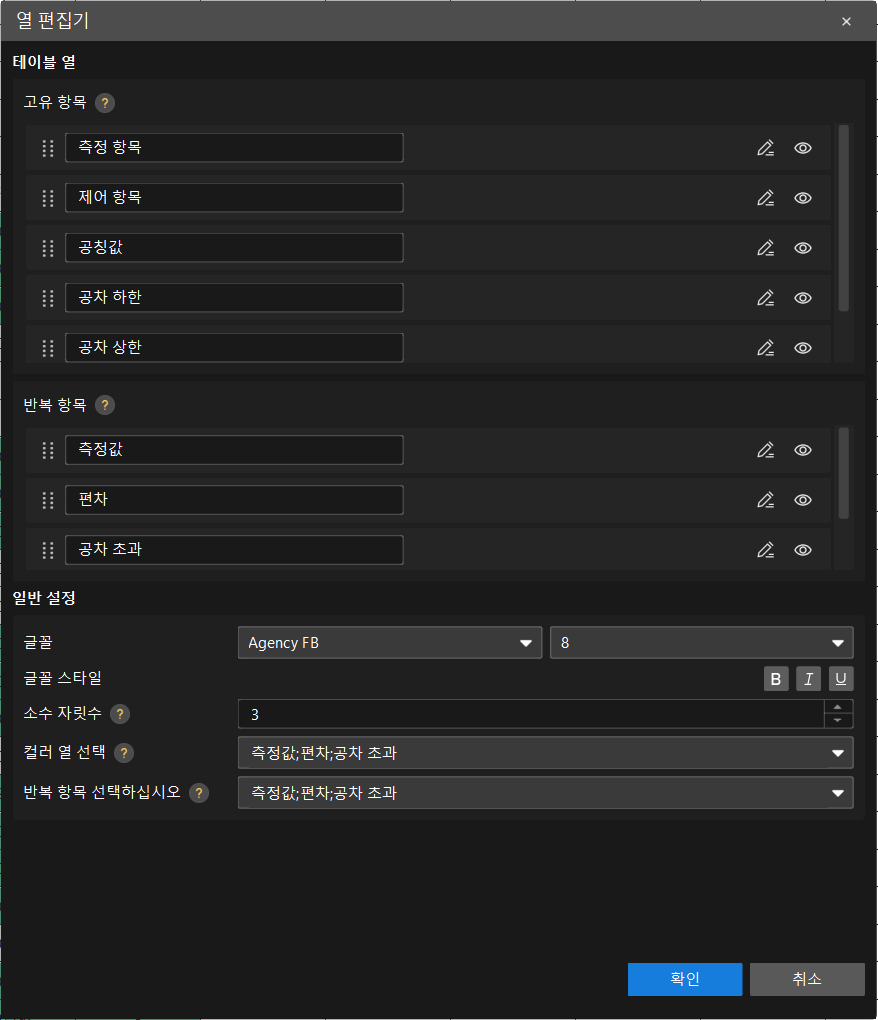Image resolution: width=878 pixels, height=1020 pixels.
Task: Grab the drag handle of 편차 row
Action: pos(48,500)
